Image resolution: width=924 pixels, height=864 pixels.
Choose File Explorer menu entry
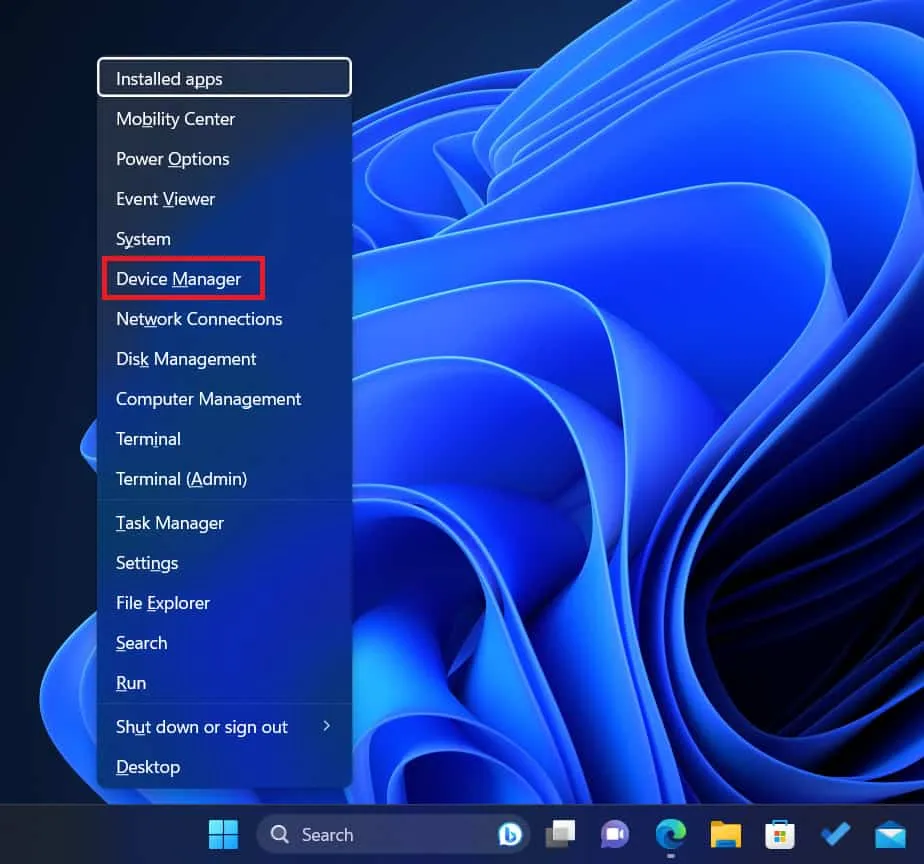point(225,603)
